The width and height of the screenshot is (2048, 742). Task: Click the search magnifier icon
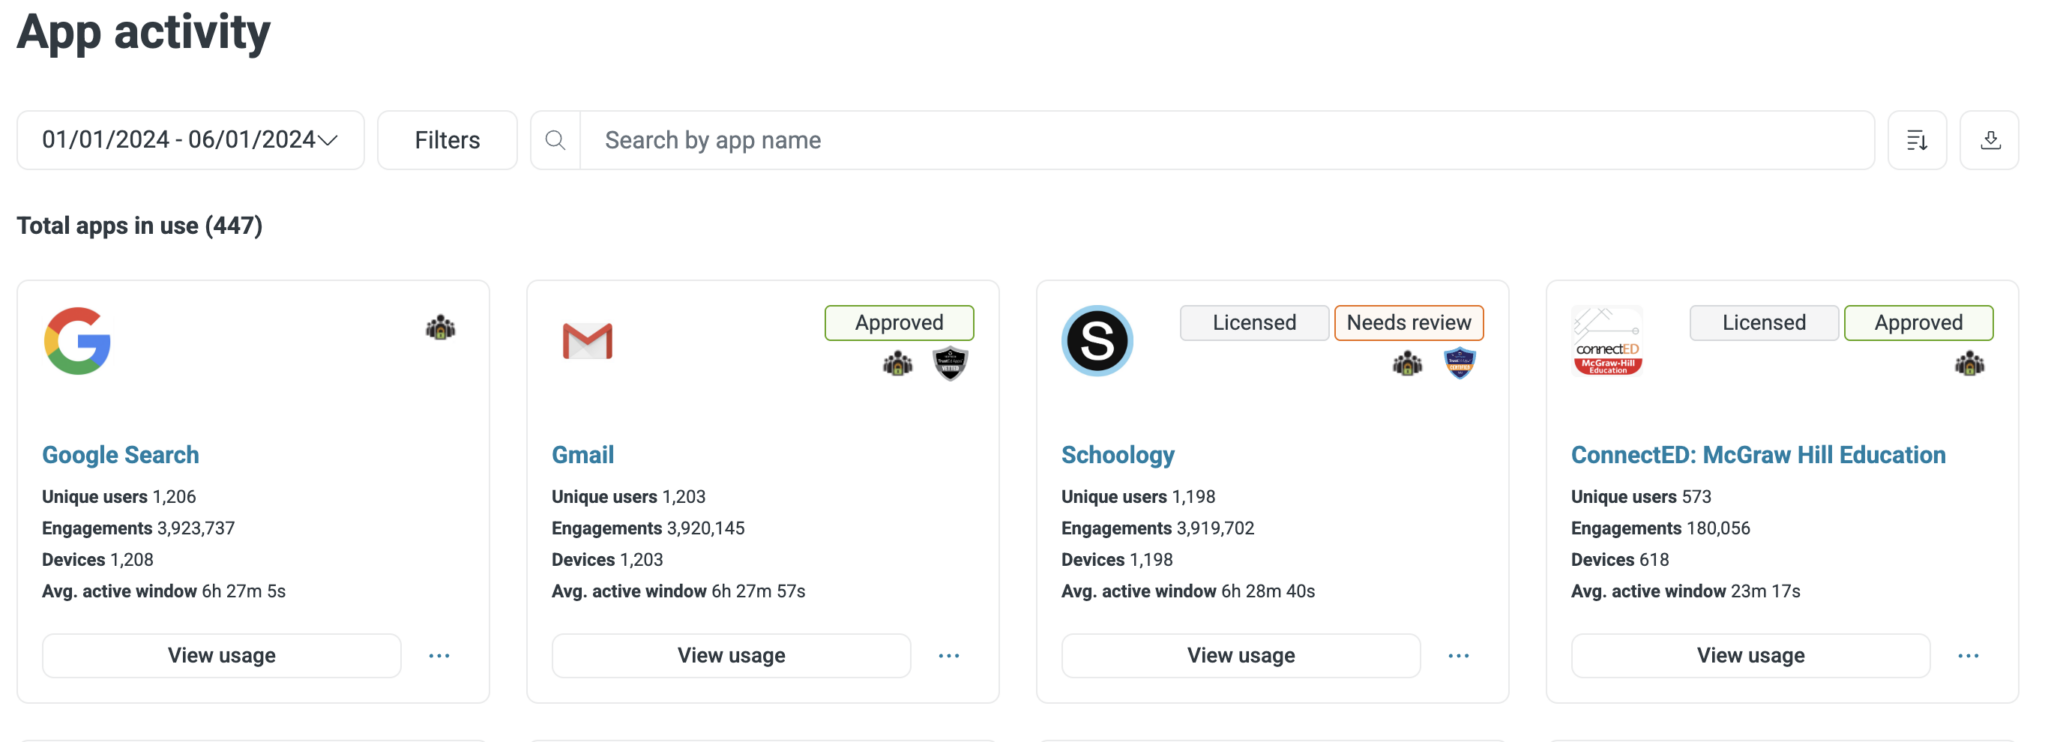pos(555,140)
